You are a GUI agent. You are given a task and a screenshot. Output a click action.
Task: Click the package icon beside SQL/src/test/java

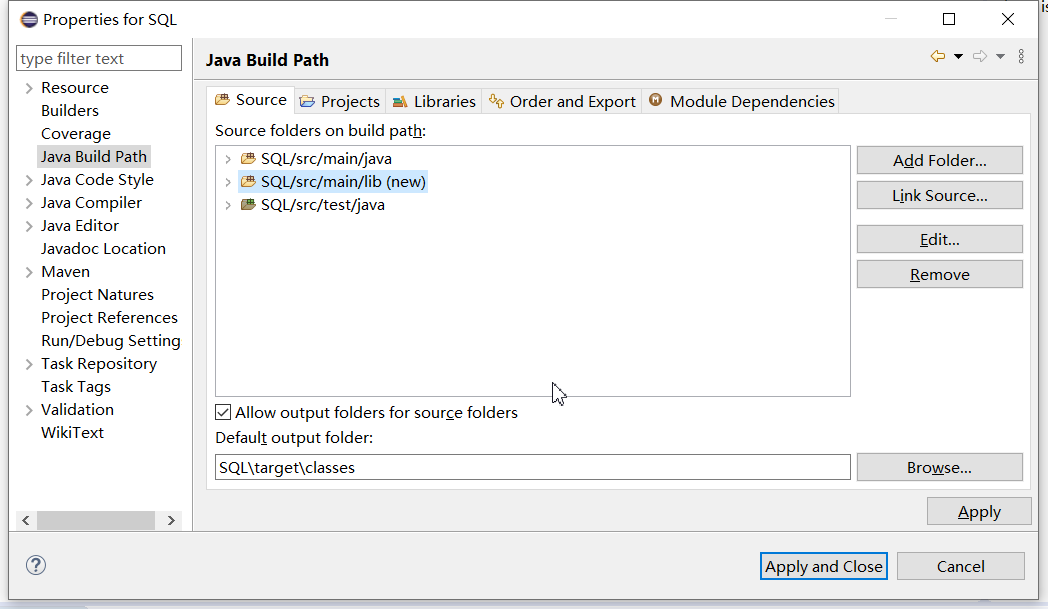[x=248, y=204]
